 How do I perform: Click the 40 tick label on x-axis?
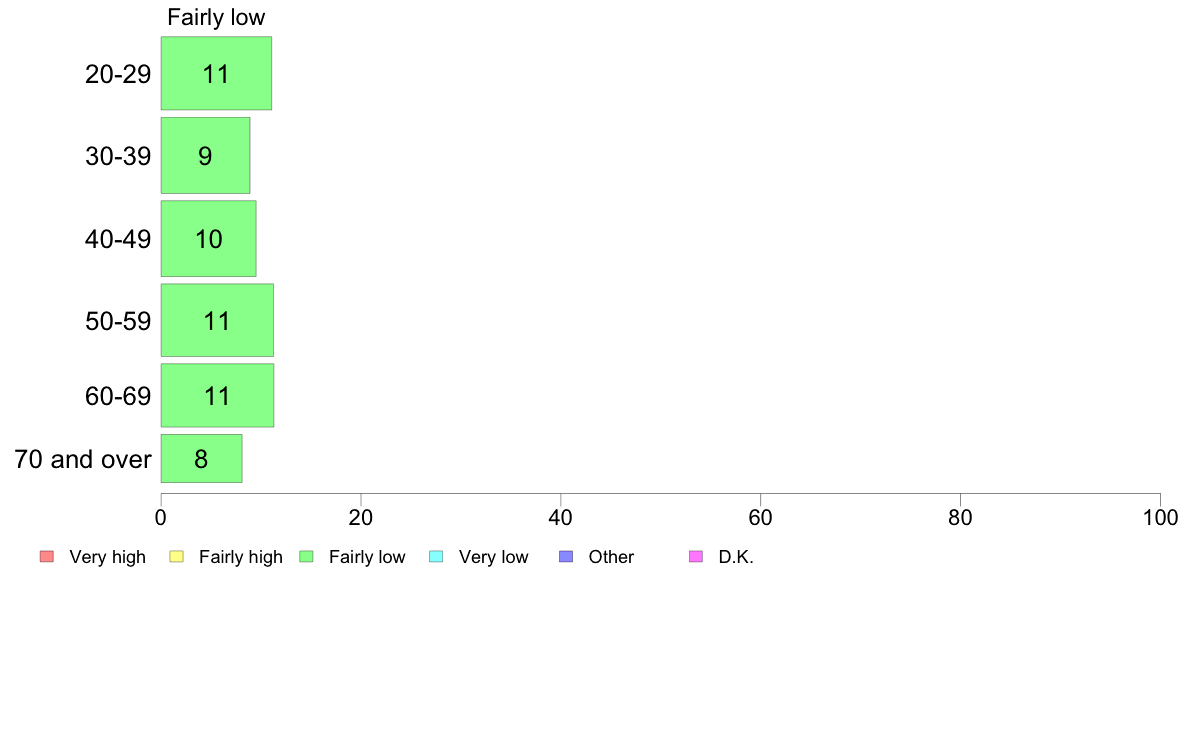(561, 518)
